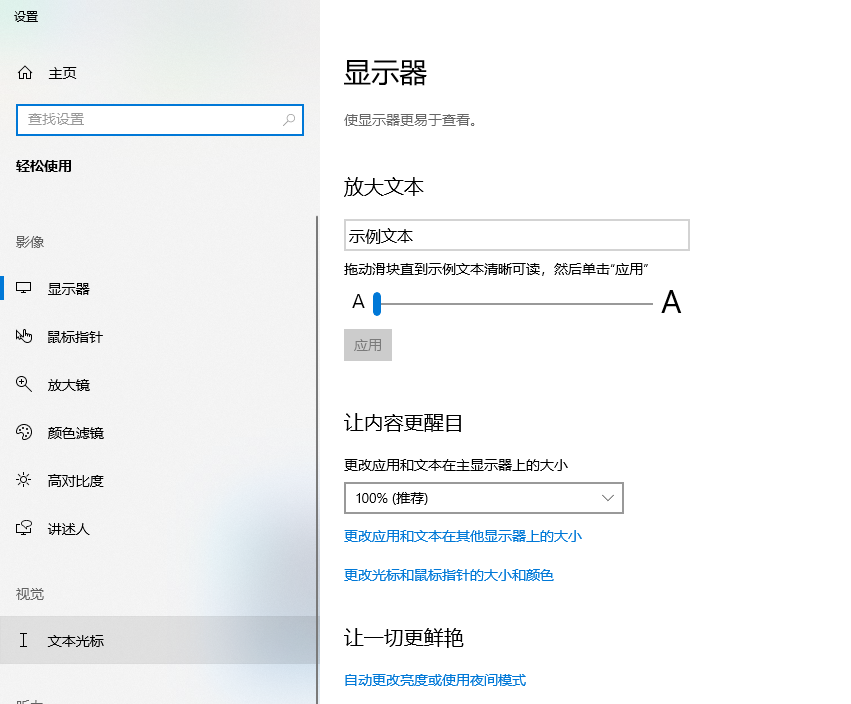Viewport: 851px width, 704px height.
Task: Open Magnifier via its zoom icon
Action: [25, 385]
